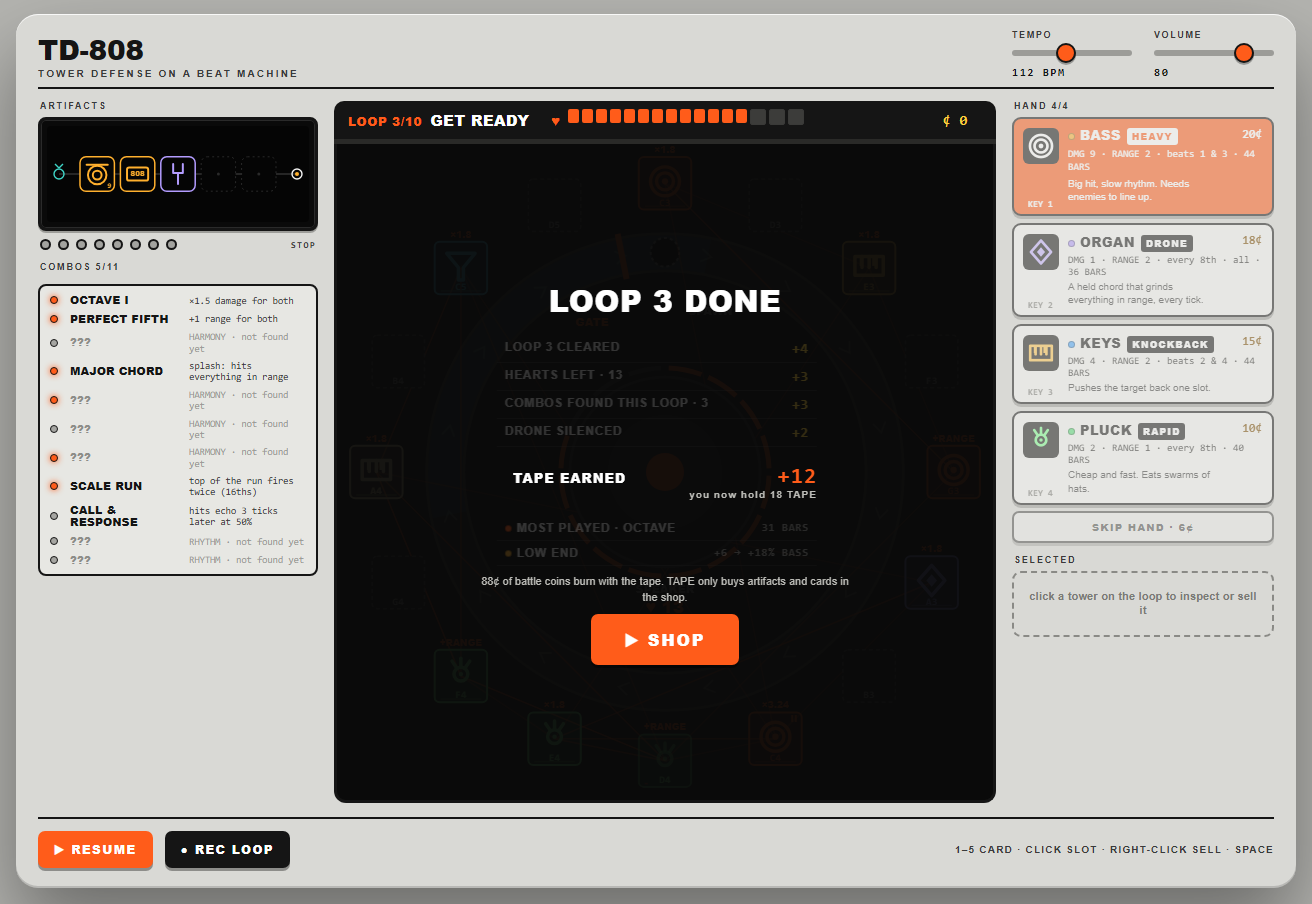Image resolution: width=1312 pixels, height=904 pixels.
Task: Click the dimmed organ diamond tower on the loop
Action: click(931, 582)
